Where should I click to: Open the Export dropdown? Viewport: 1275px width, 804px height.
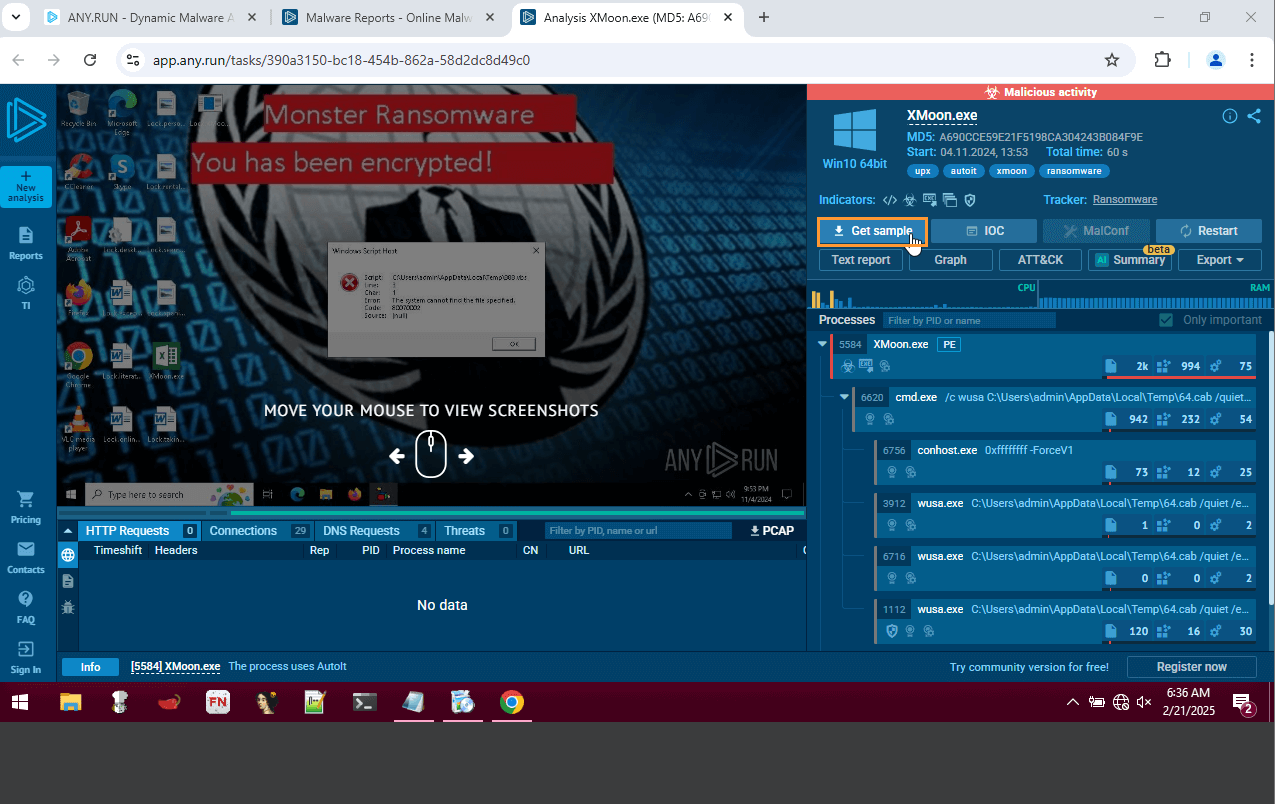(1219, 260)
